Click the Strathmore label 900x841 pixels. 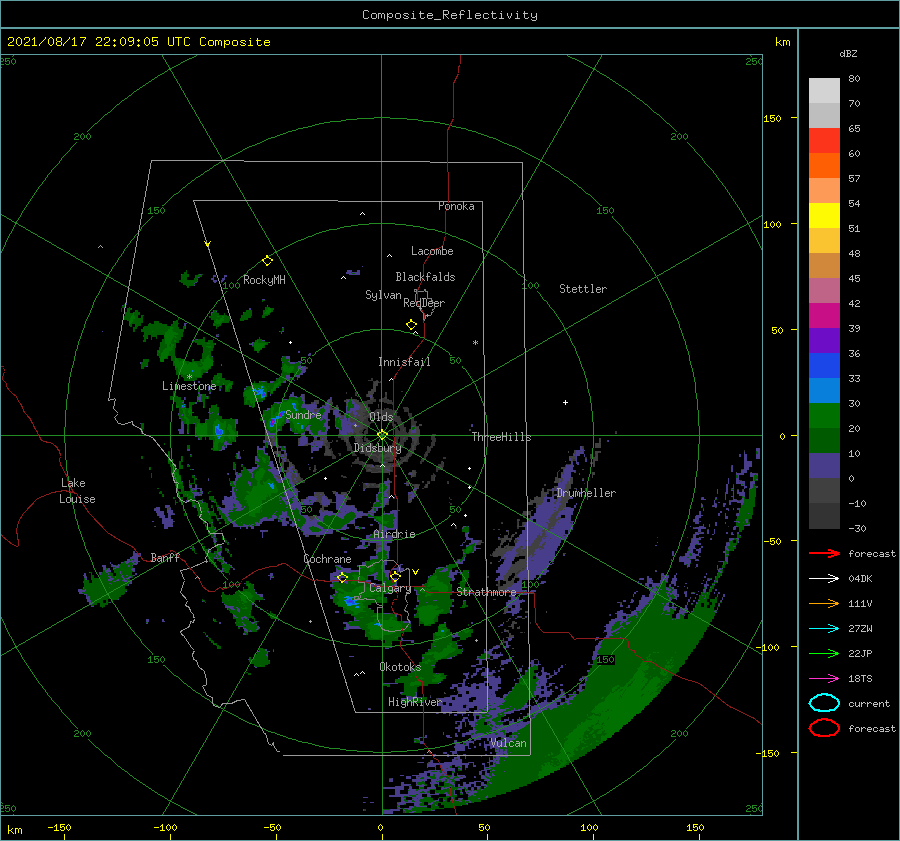(486, 591)
